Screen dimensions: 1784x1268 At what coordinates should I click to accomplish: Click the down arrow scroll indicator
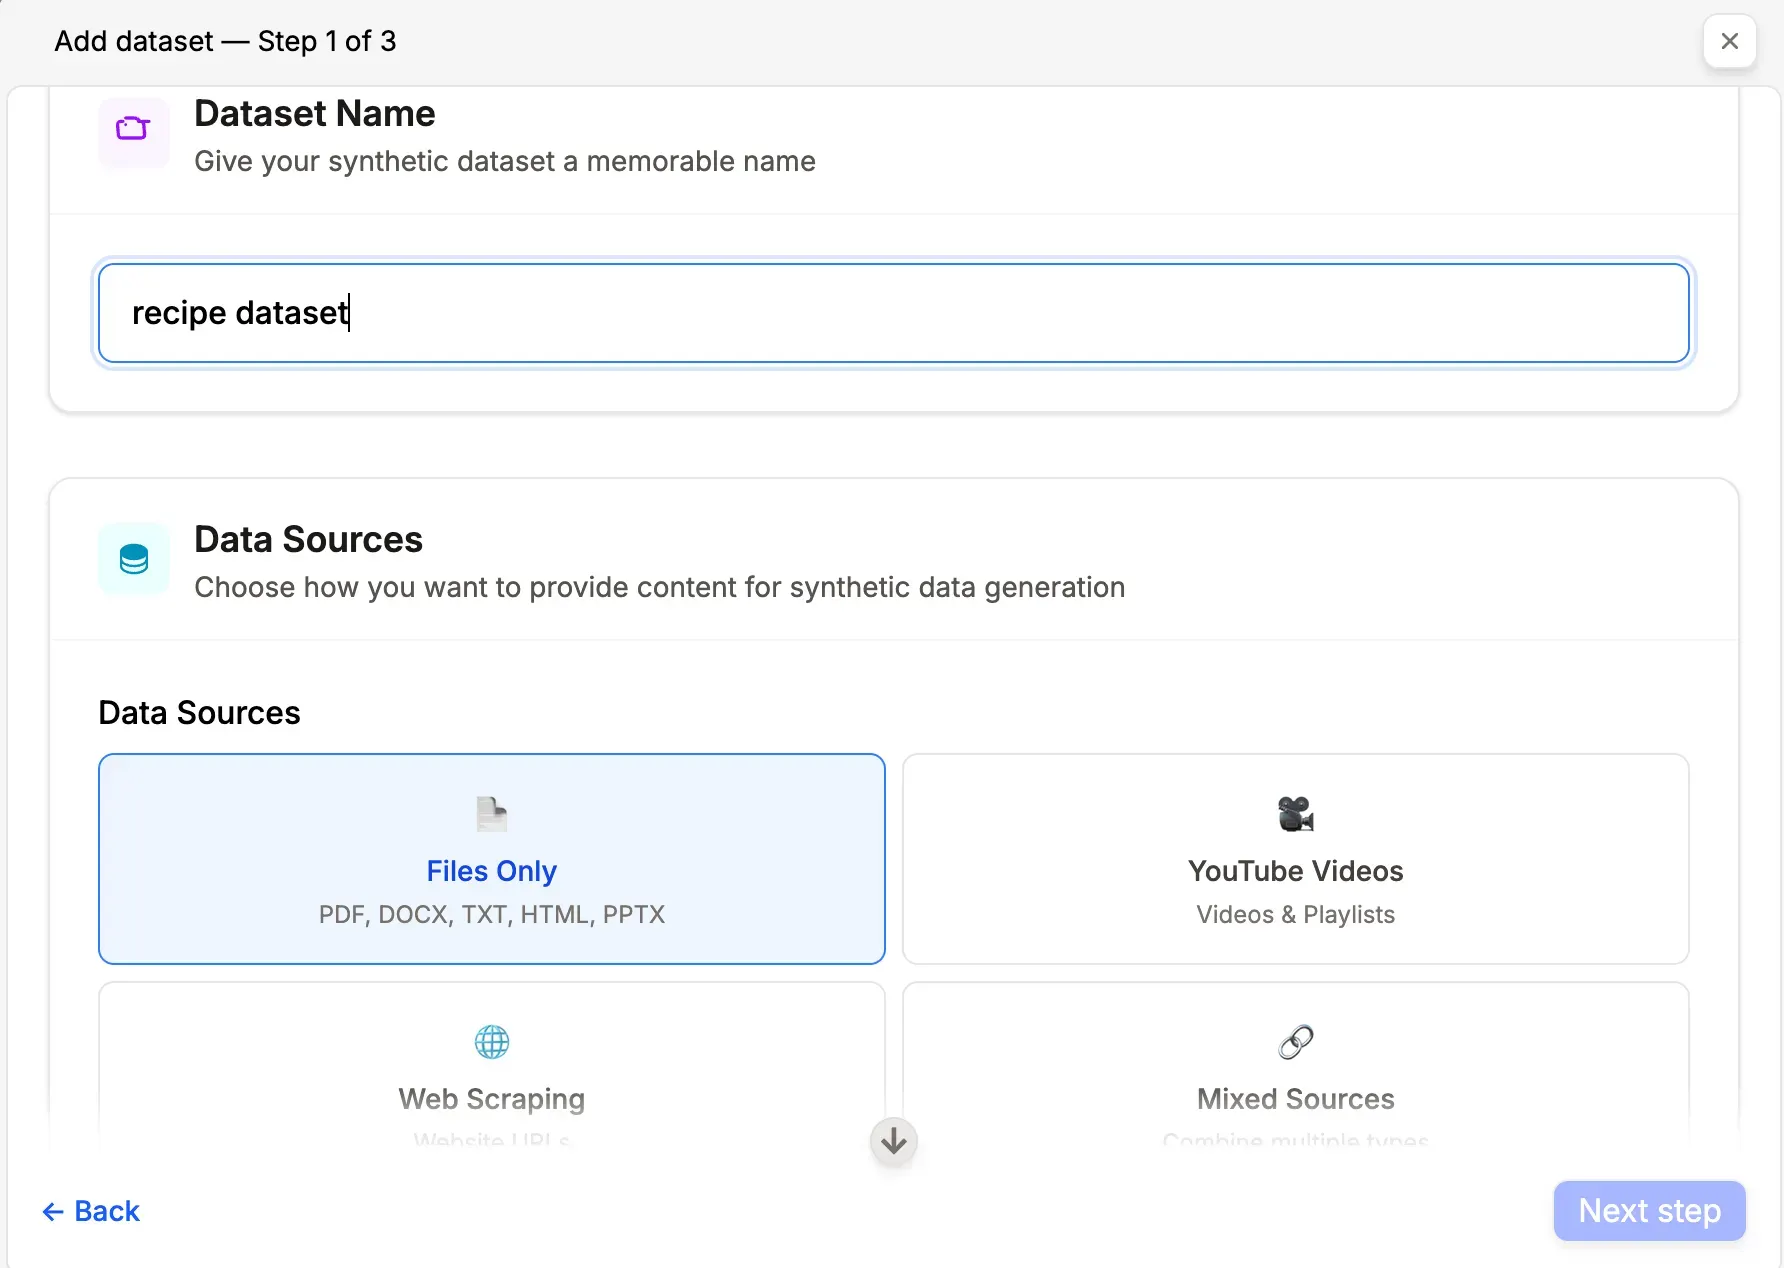[892, 1141]
